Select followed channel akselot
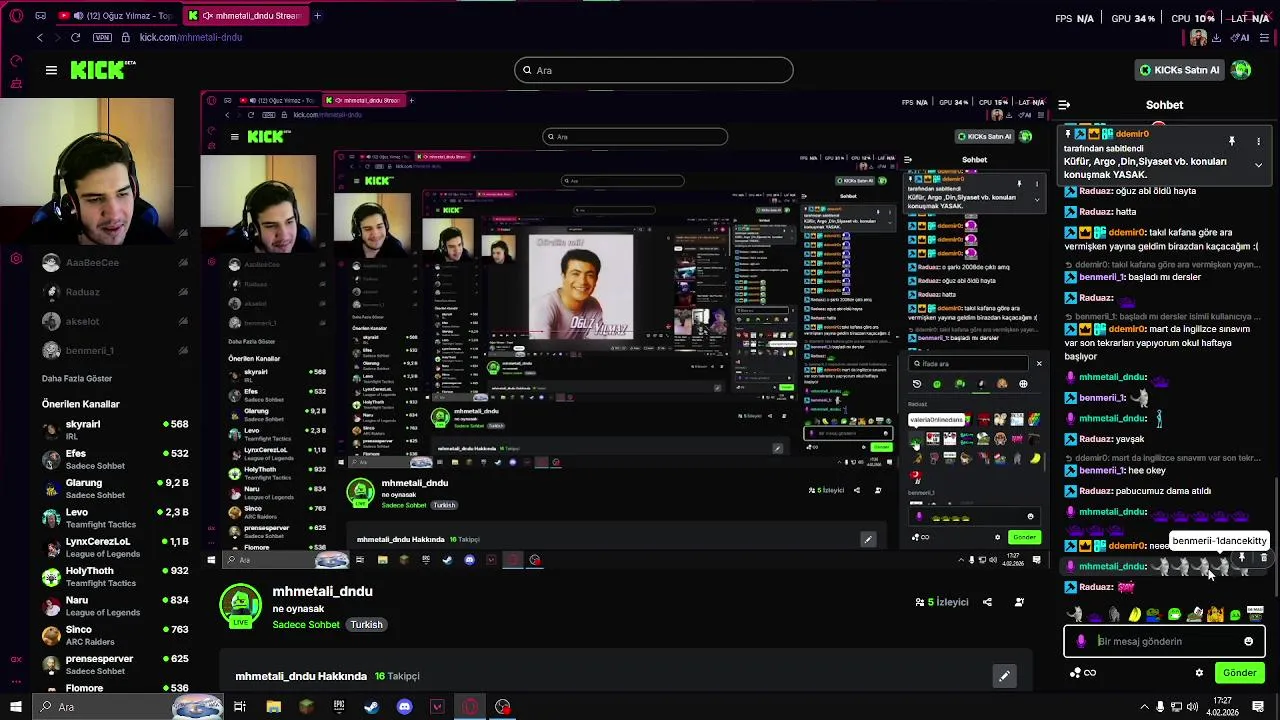 (x=115, y=321)
